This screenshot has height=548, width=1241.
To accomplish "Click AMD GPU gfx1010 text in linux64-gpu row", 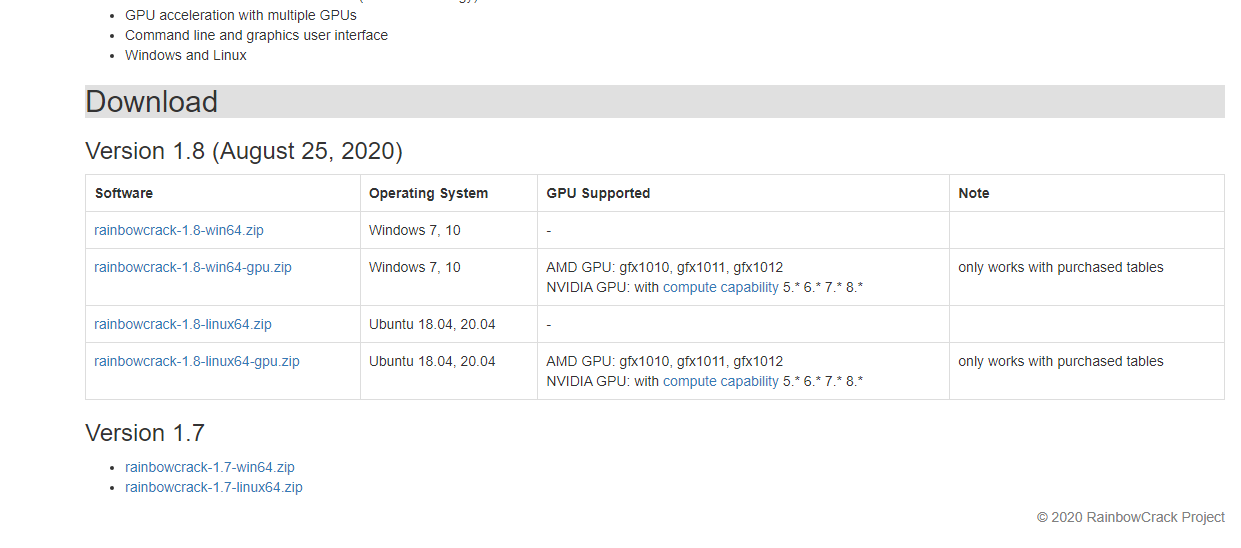I will click(x=665, y=361).
